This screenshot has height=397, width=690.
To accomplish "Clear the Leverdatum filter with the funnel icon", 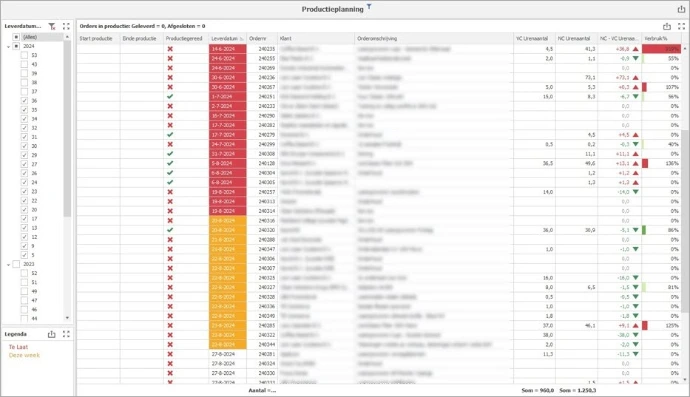I will pyautogui.click(x=52, y=26).
